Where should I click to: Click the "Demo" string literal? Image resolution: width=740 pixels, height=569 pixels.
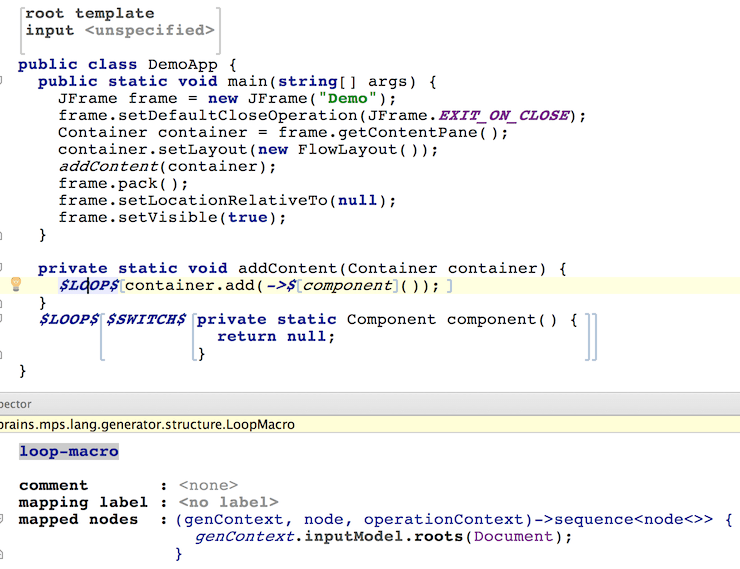point(348,99)
